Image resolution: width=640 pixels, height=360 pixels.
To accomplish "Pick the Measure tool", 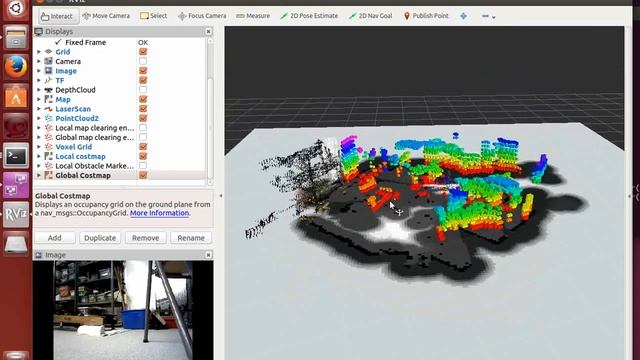I will pyautogui.click(x=253, y=16).
